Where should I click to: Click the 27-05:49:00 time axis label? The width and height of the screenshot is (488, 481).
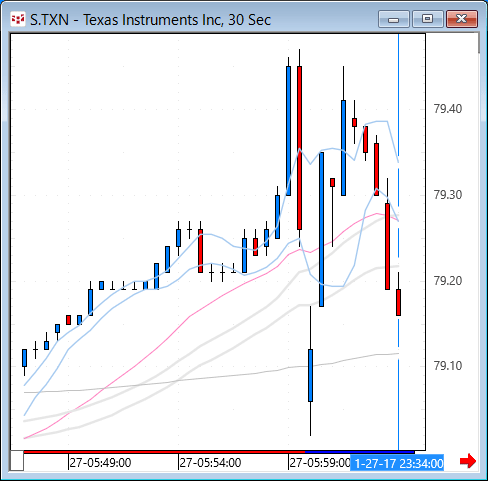(100, 463)
